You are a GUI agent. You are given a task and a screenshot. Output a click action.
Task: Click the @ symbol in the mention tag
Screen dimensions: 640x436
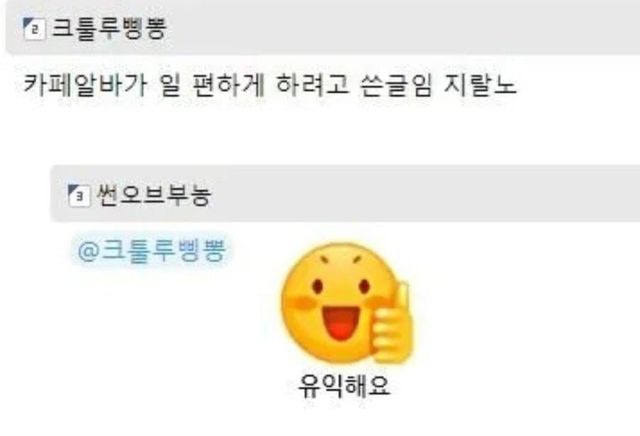pyautogui.click(x=87, y=251)
